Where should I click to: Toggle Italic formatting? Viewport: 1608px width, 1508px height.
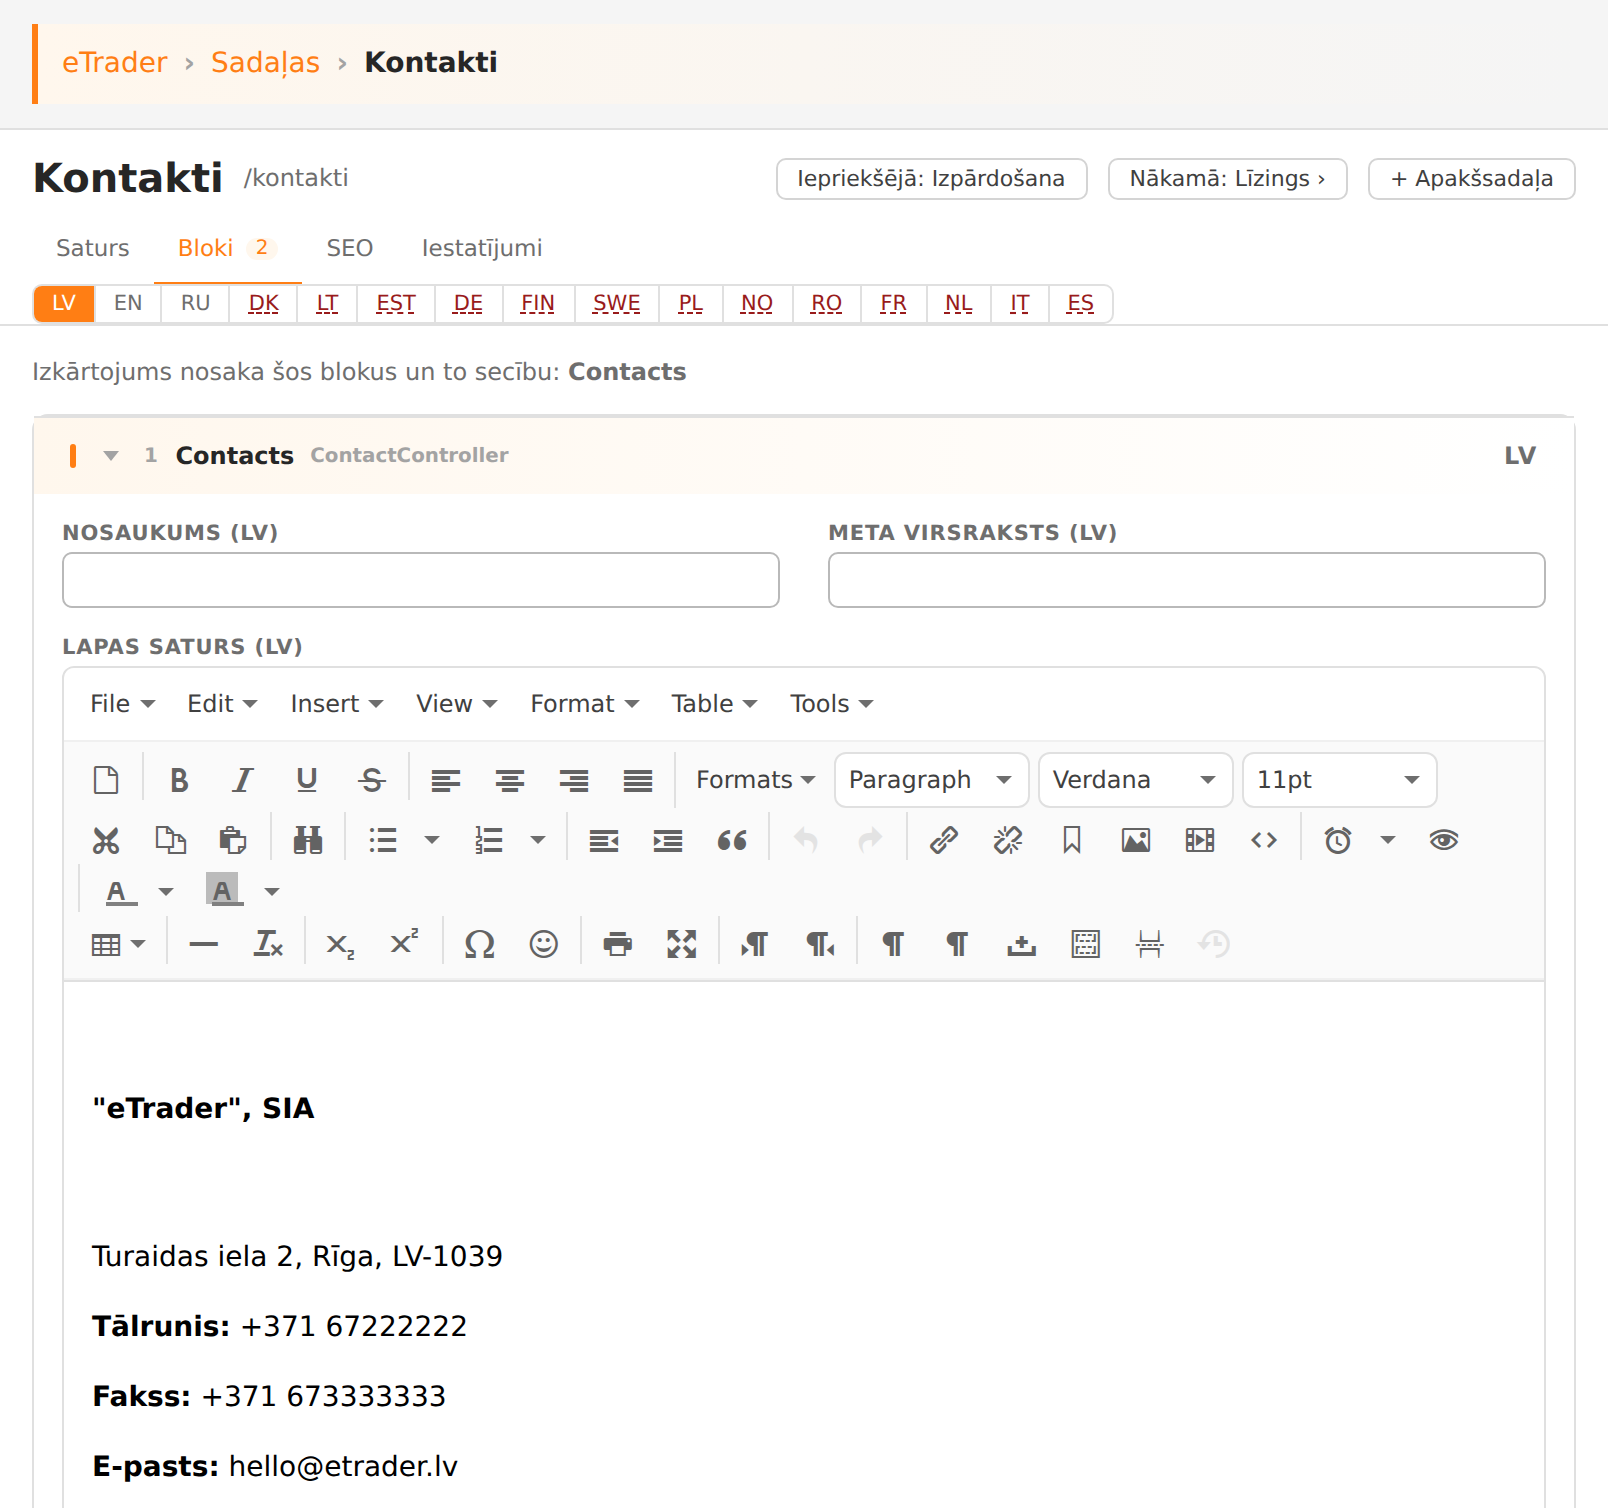(x=243, y=780)
